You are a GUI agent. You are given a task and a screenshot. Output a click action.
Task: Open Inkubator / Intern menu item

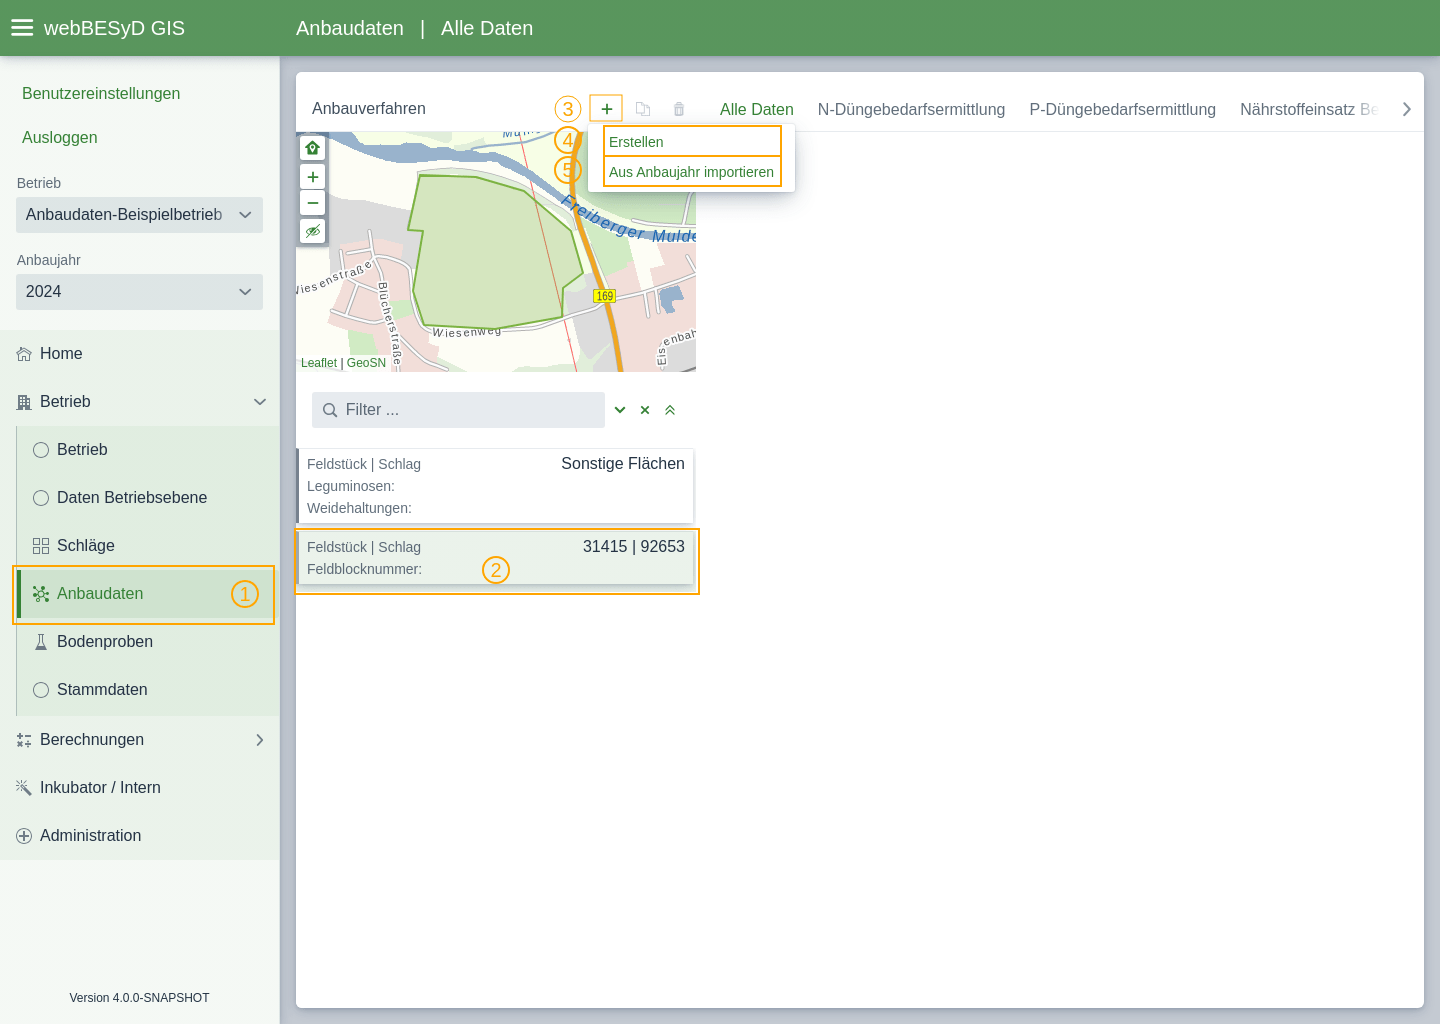(140, 788)
